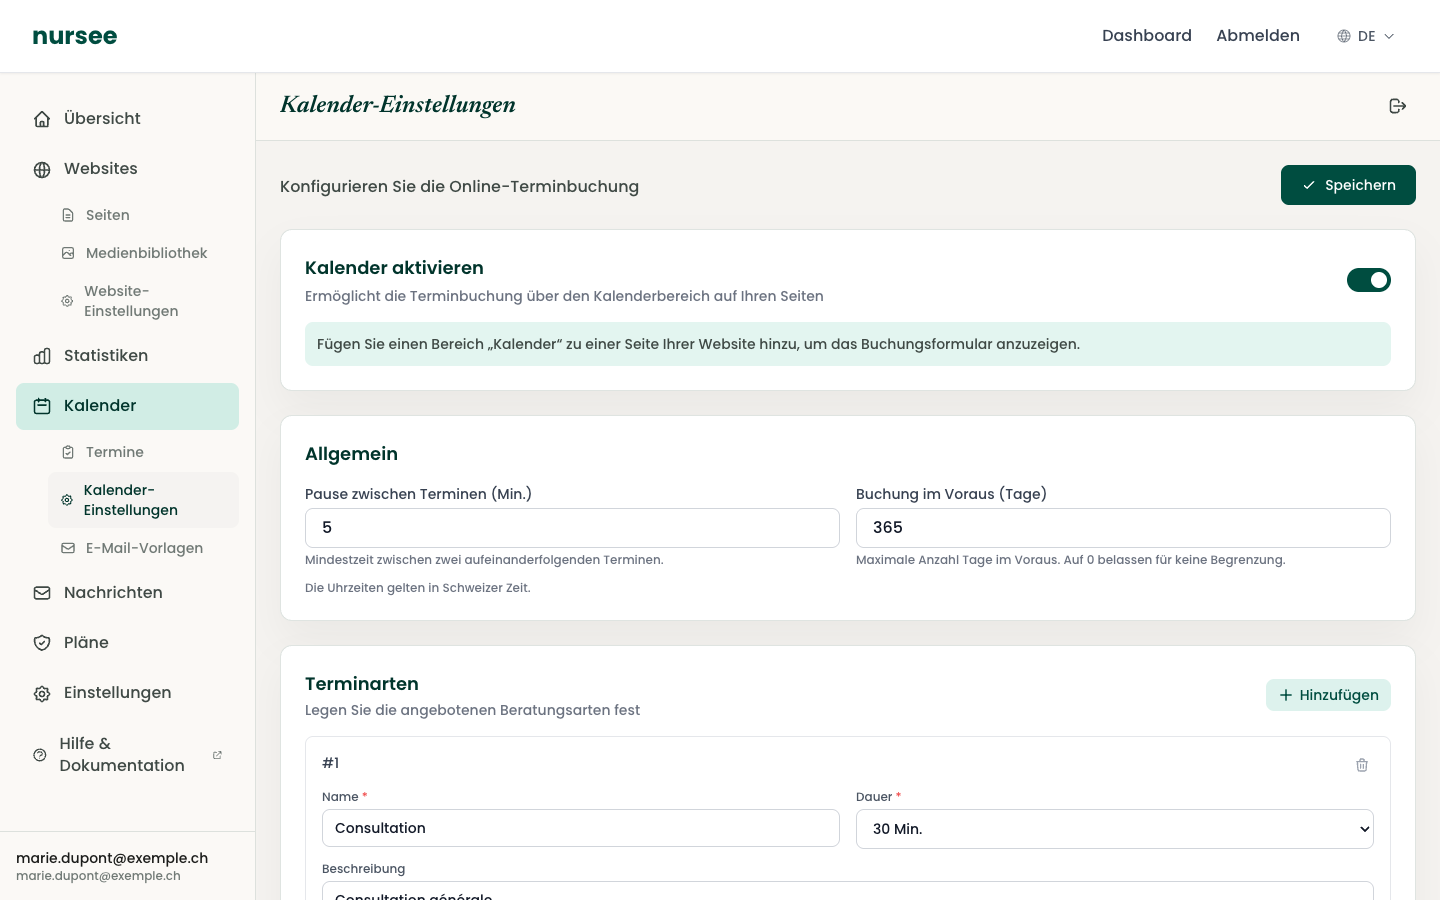Viewport: 1440px width, 900px height.
Task: Click the Übersicht home icon
Action: pos(42,119)
